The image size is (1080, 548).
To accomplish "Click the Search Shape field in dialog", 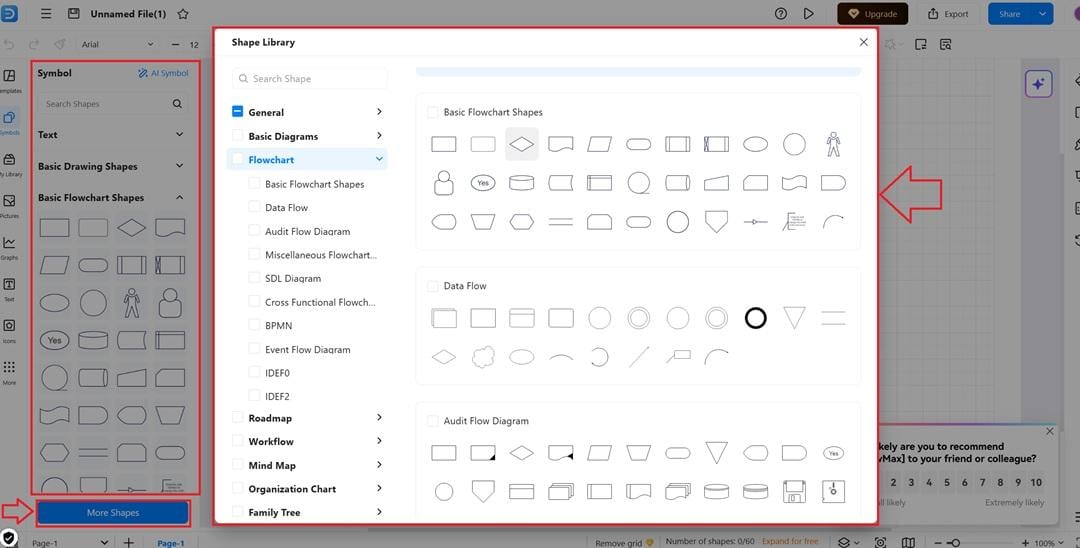I will (310, 79).
